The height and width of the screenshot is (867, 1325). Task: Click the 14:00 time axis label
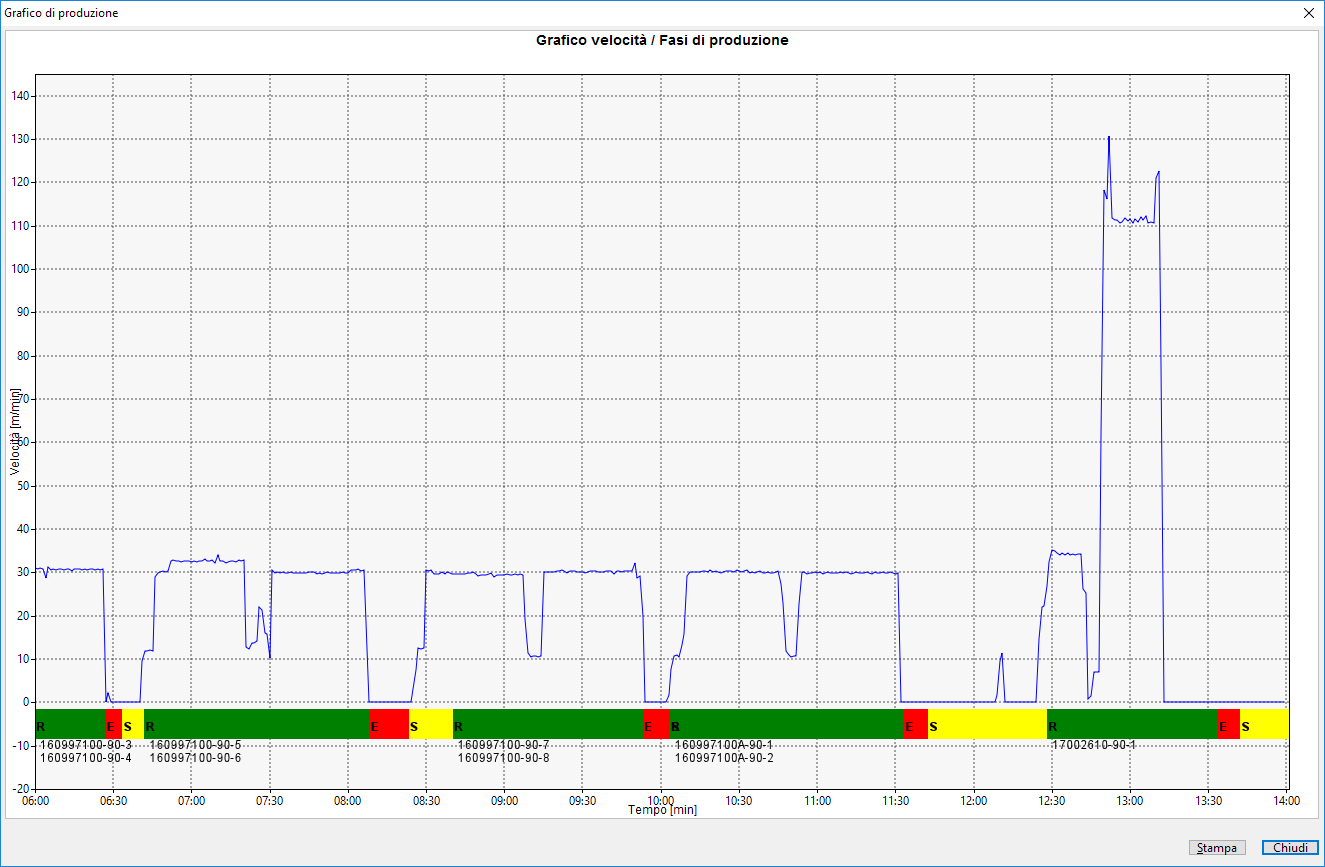coord(1286,801)
